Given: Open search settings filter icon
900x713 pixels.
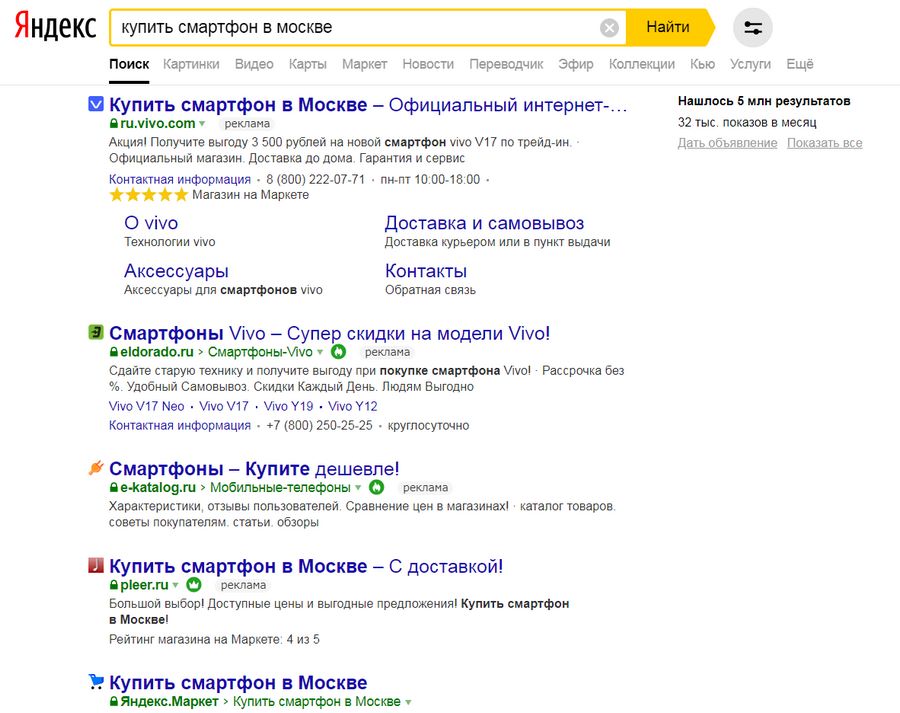Looking at the screenshot, I should pyautogui.click(x=753, y=28).
